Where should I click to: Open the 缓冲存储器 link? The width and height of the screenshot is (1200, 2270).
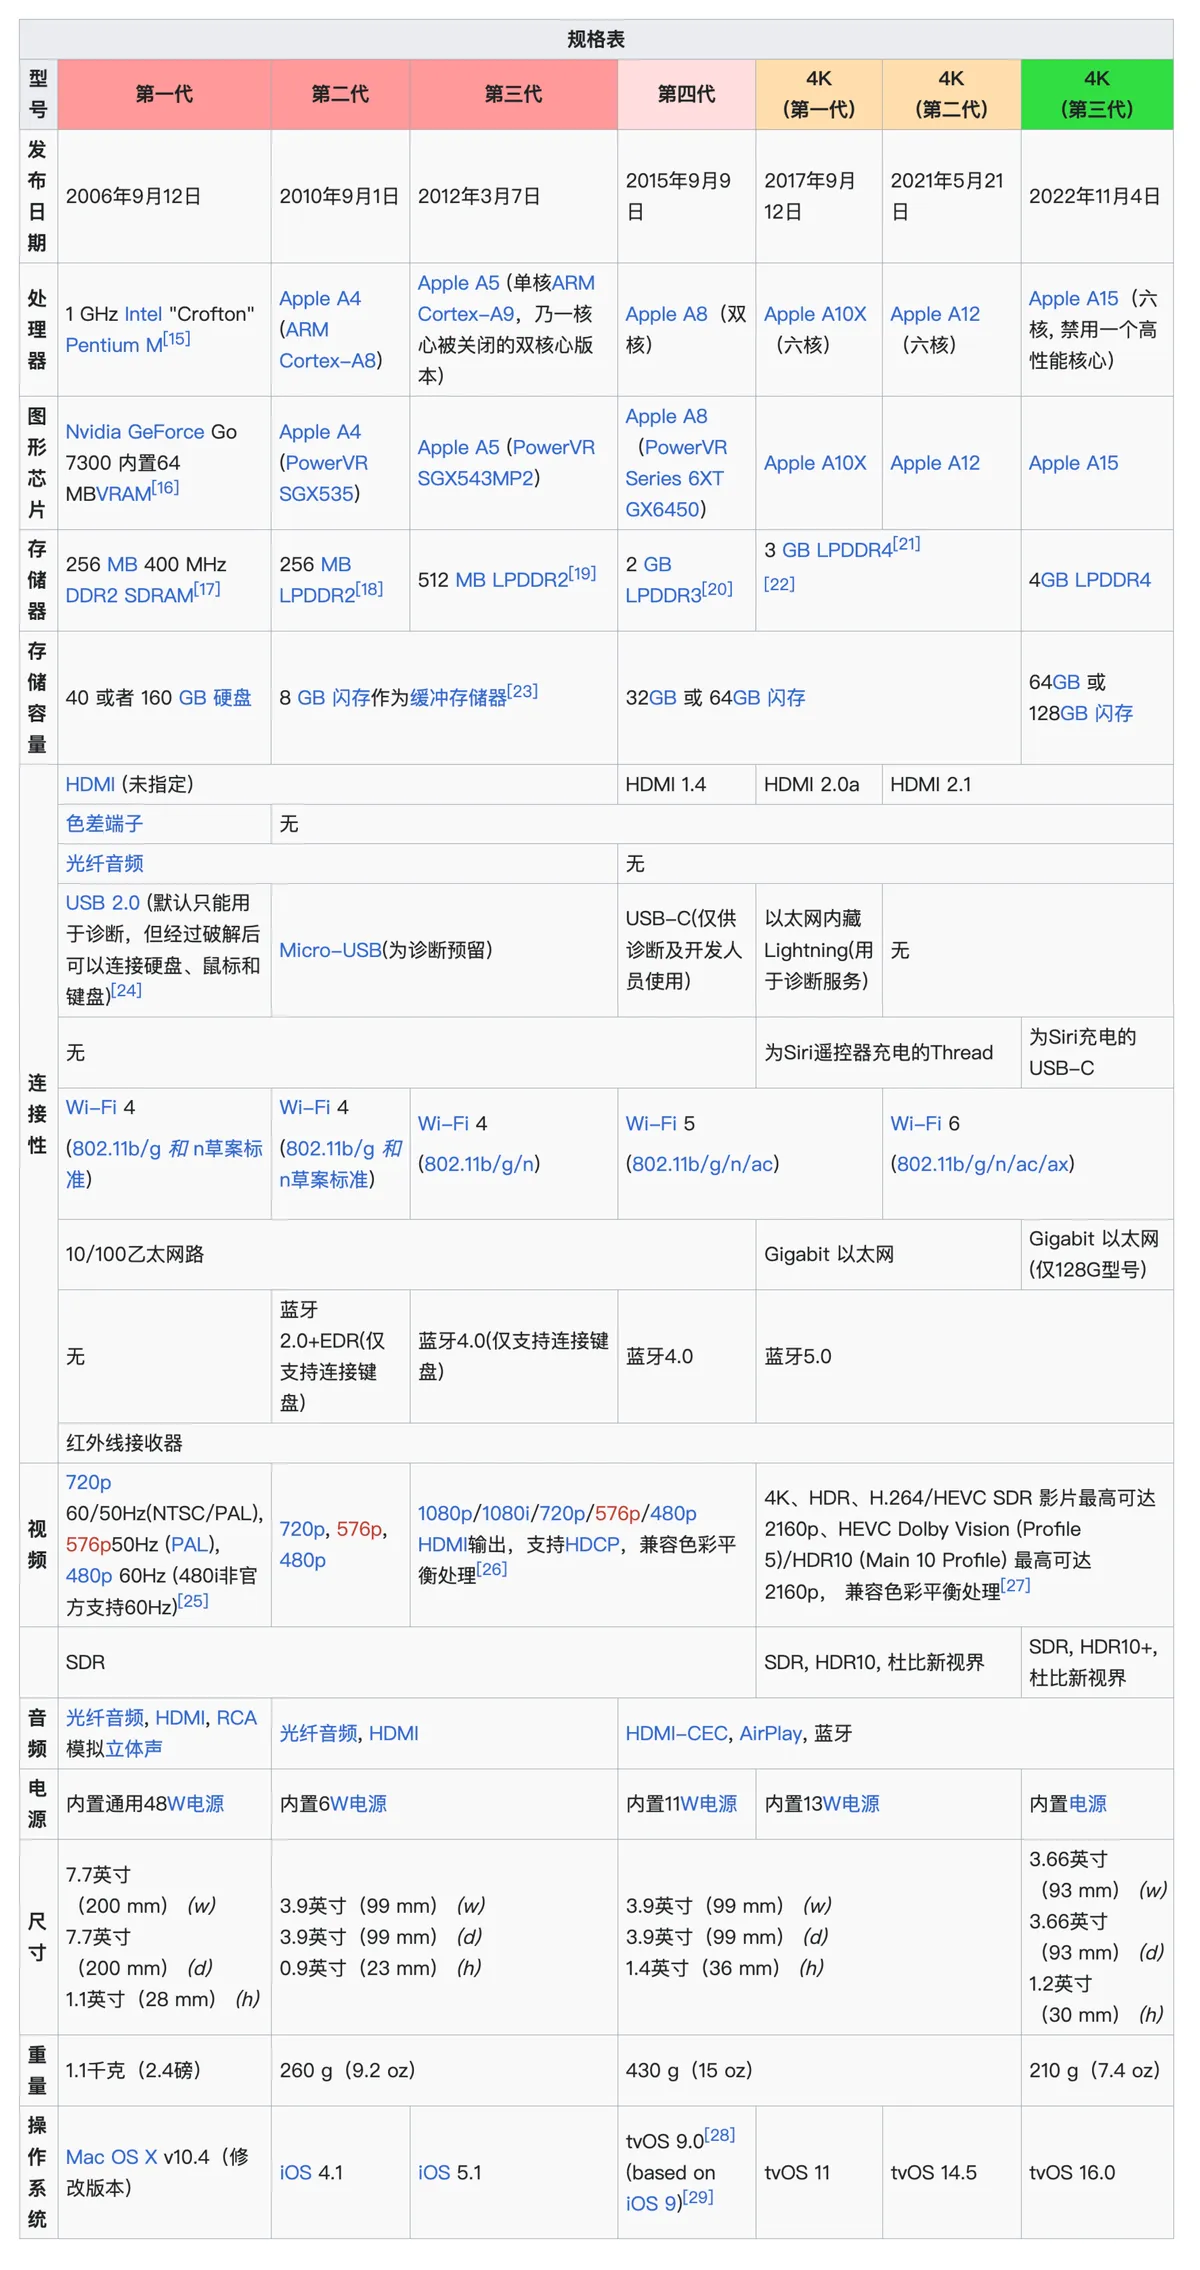tap(458, 698)
